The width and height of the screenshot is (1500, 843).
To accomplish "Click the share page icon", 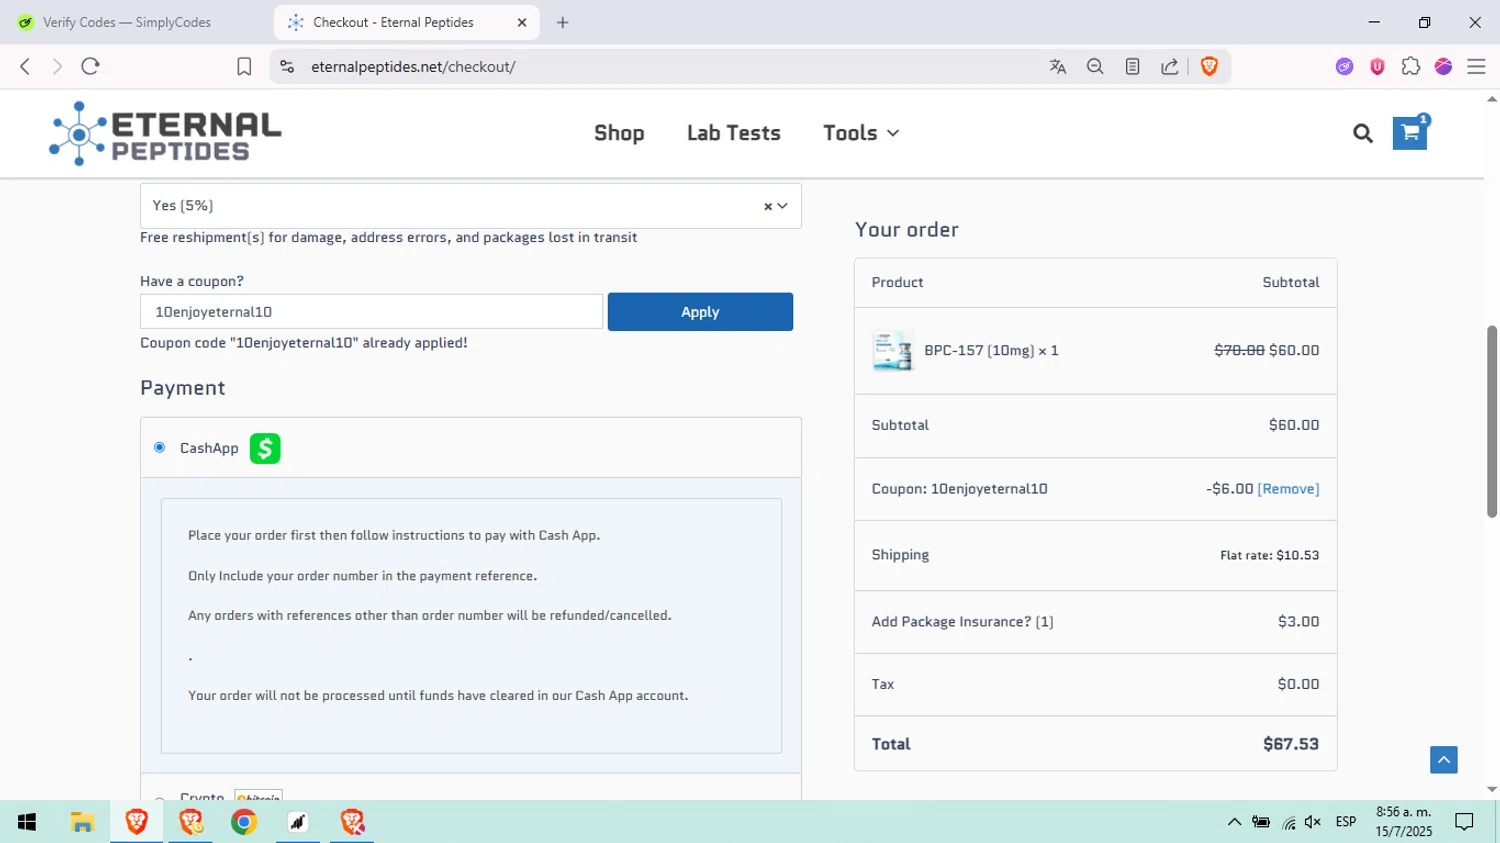I will pos(1169,67).
